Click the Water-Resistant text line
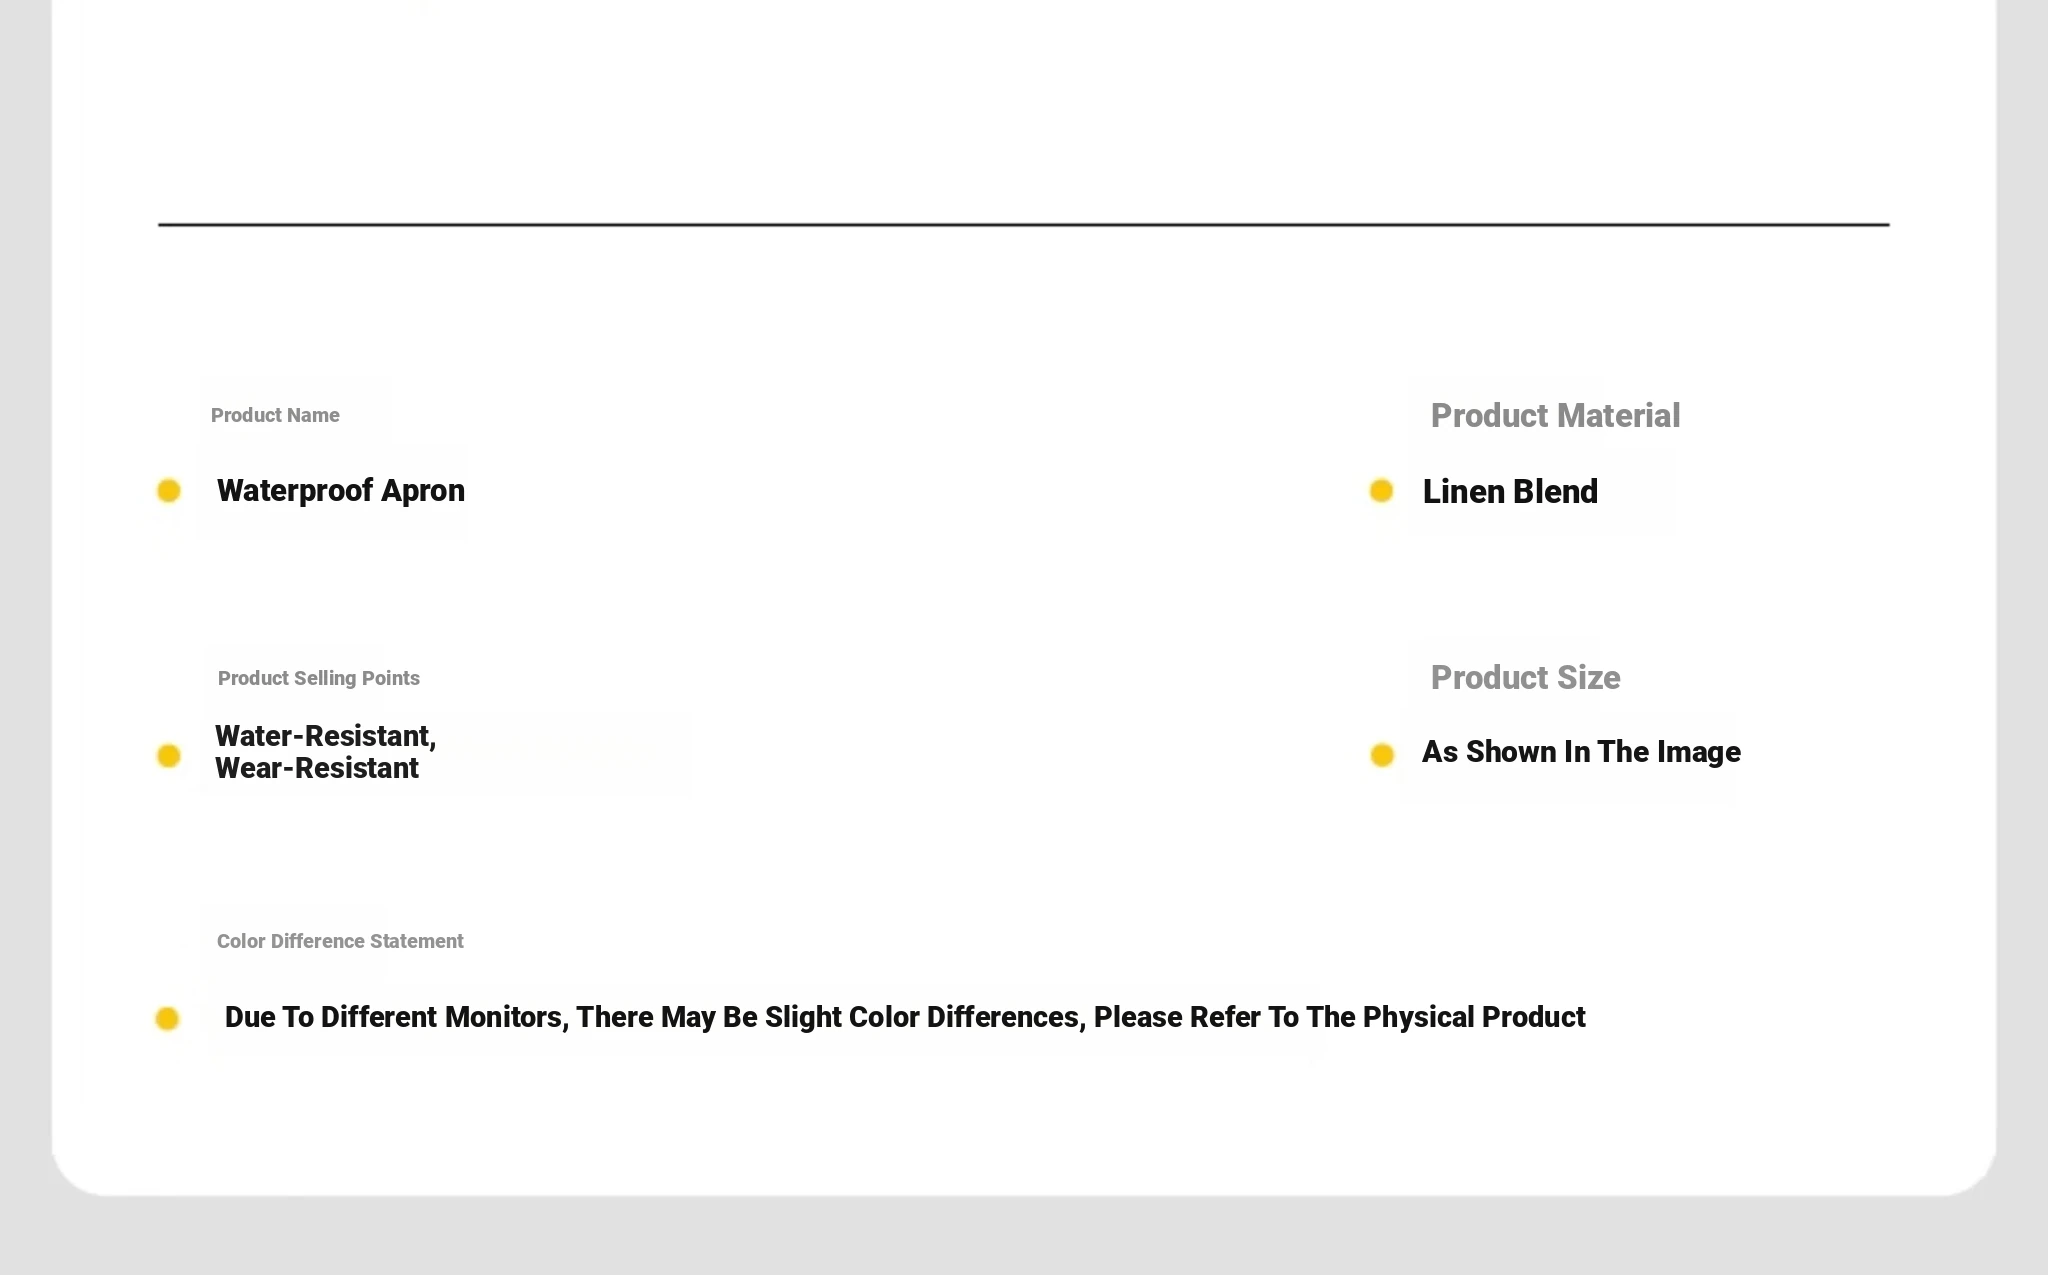 point(326,736)
